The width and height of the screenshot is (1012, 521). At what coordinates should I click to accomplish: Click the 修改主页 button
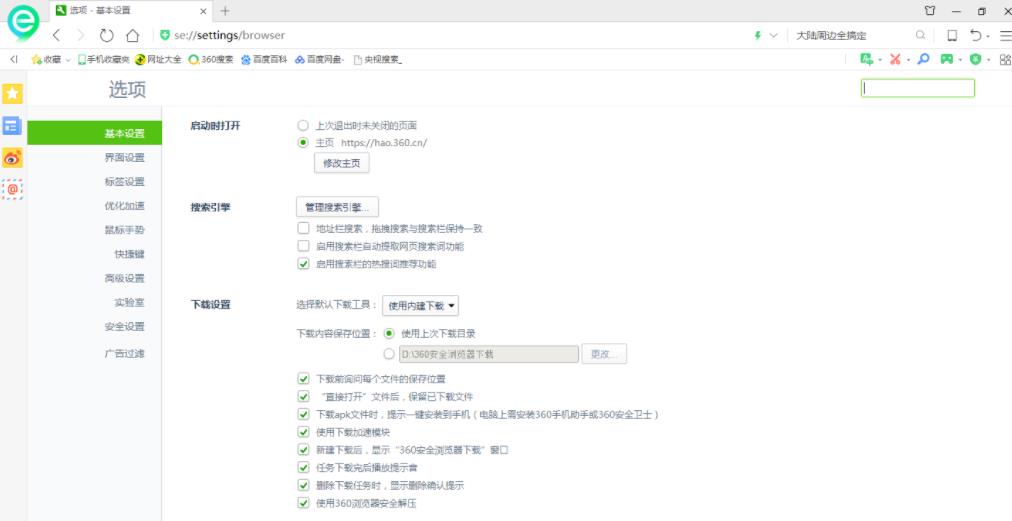coord(342,163)
